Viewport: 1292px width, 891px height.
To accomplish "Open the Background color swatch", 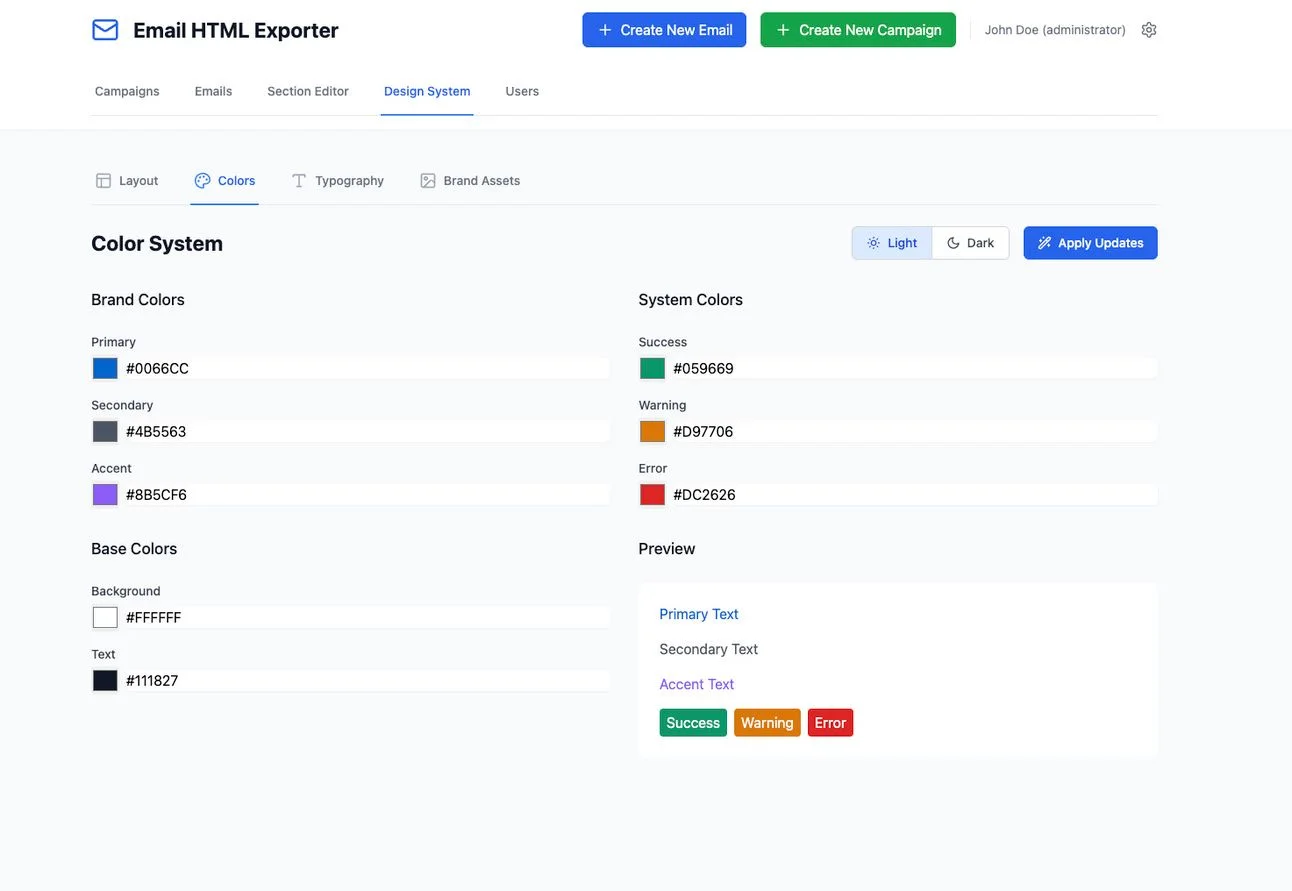I will [x=105, y=618].
